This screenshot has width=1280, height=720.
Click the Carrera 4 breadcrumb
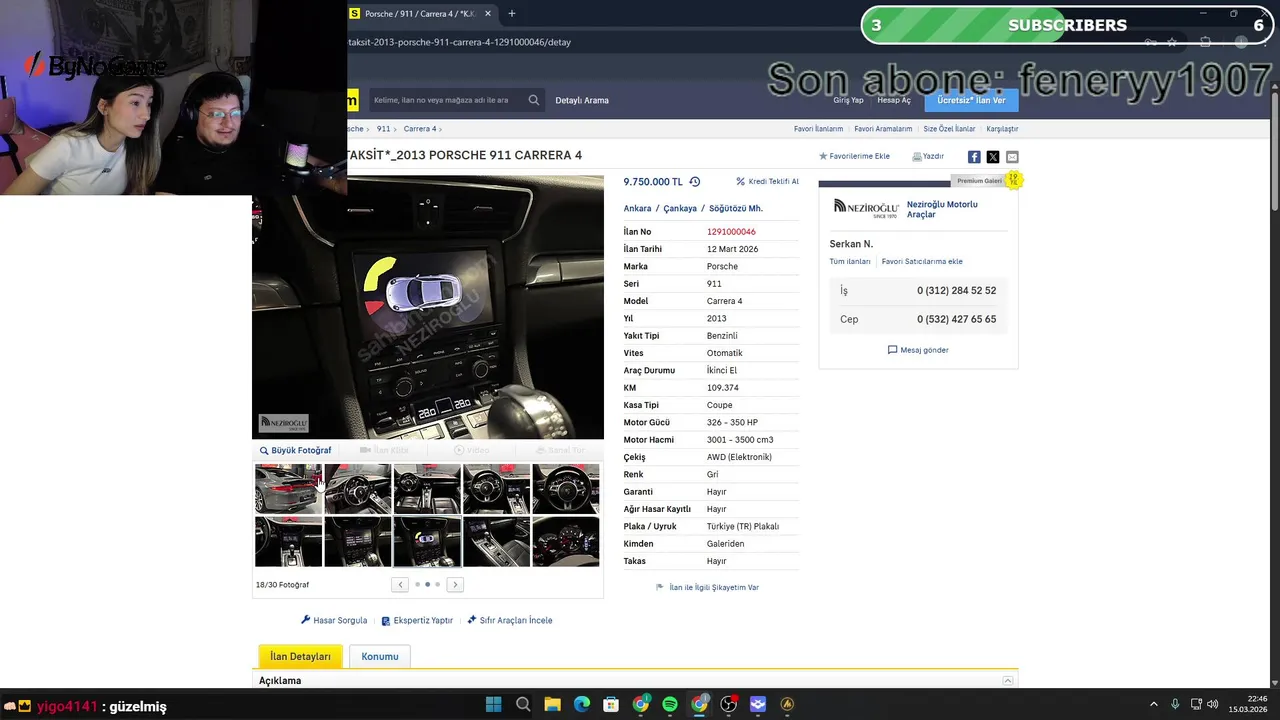pyautogui.click(x=420, y=129)
